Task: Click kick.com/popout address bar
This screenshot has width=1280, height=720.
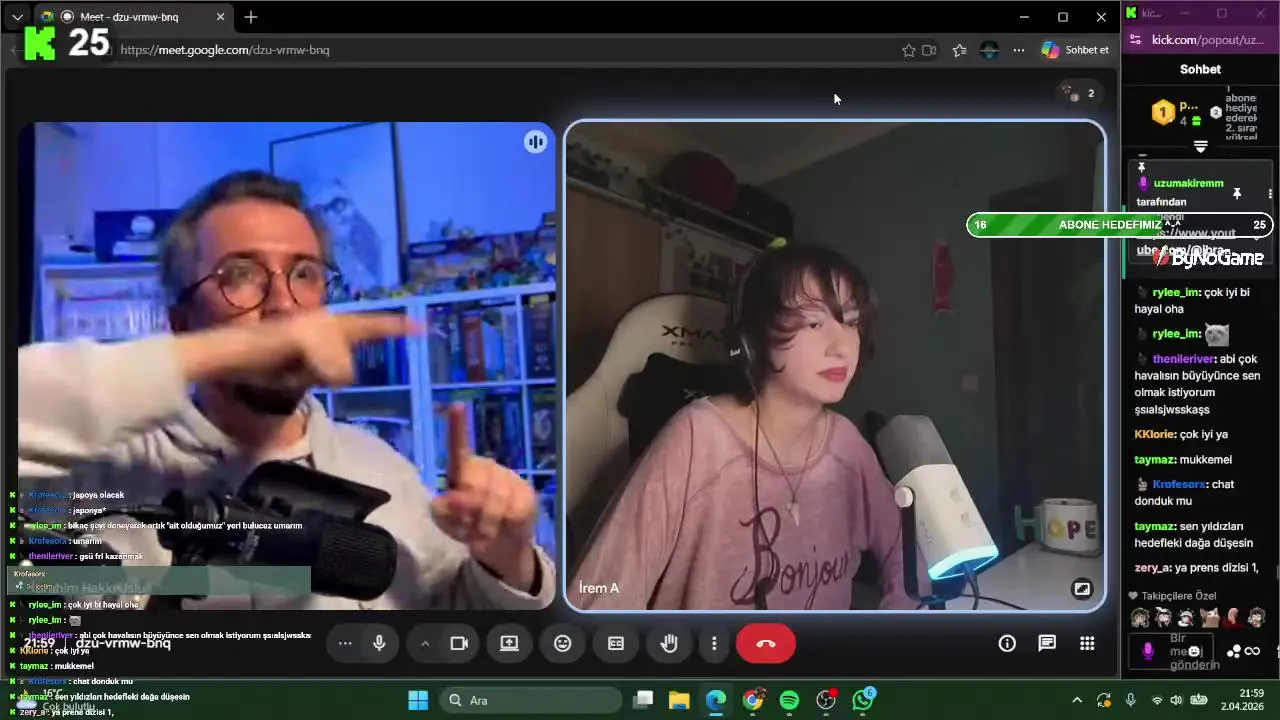Action: pyautogui.click(x=1209, y=40)
